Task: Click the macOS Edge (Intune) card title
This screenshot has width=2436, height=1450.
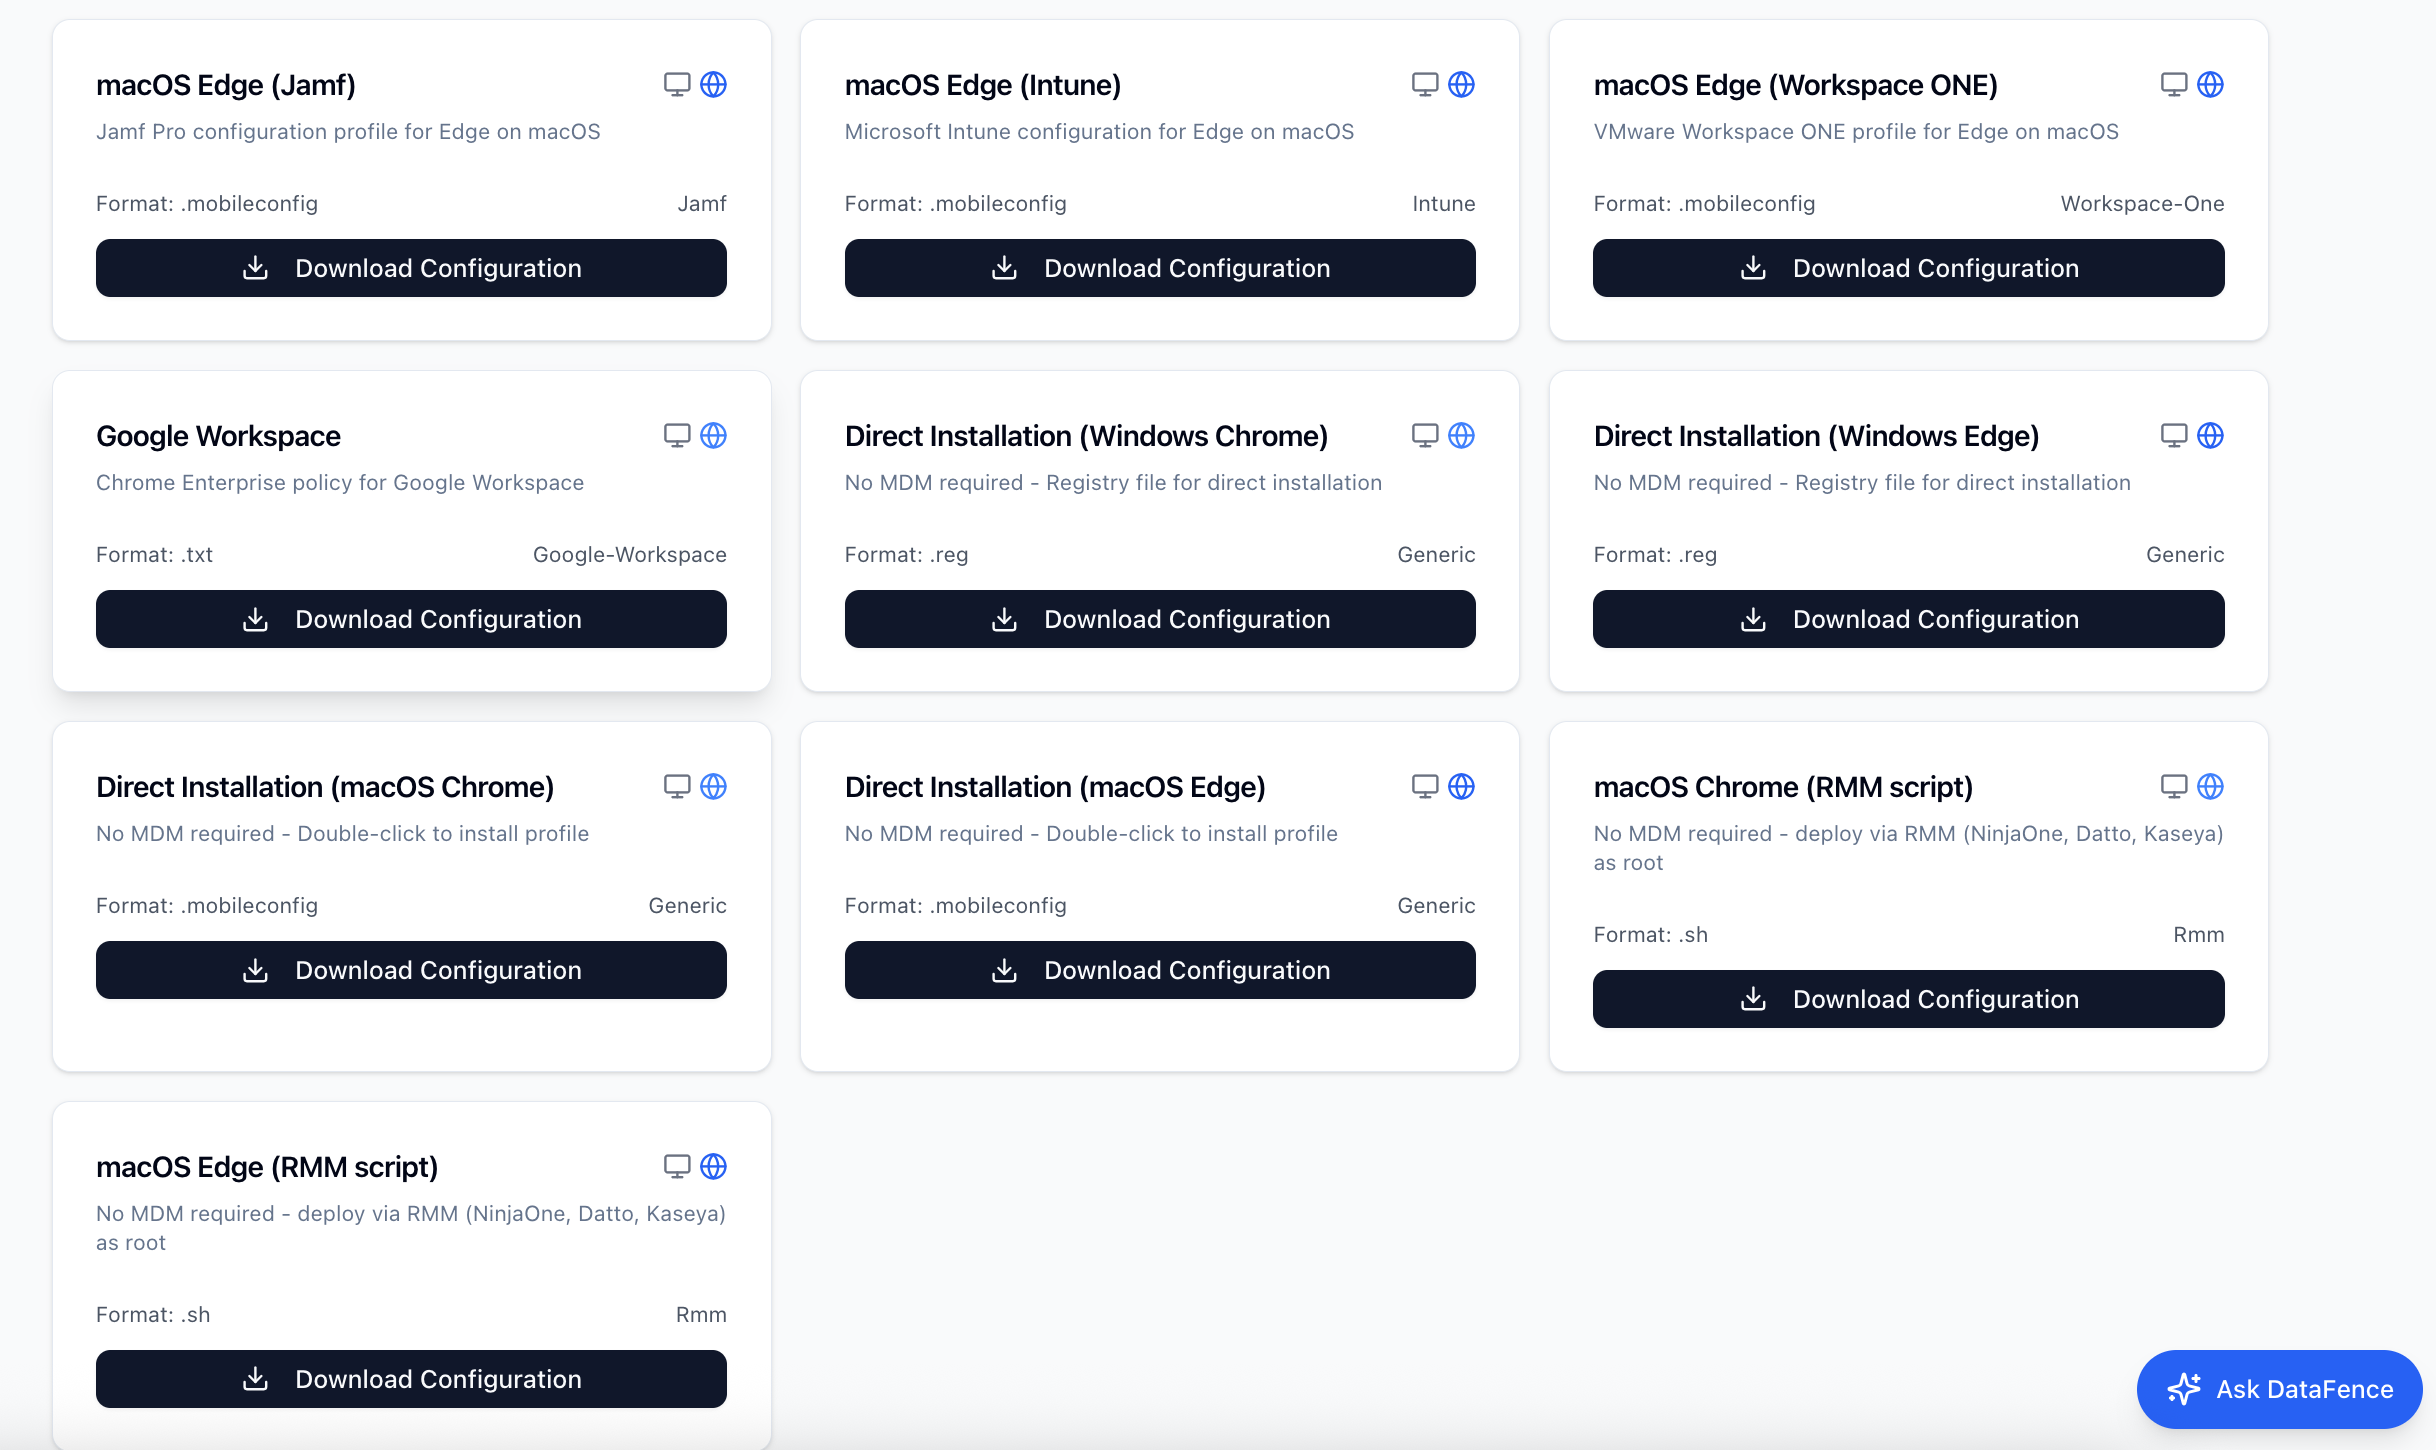Action: click(983, 85)
